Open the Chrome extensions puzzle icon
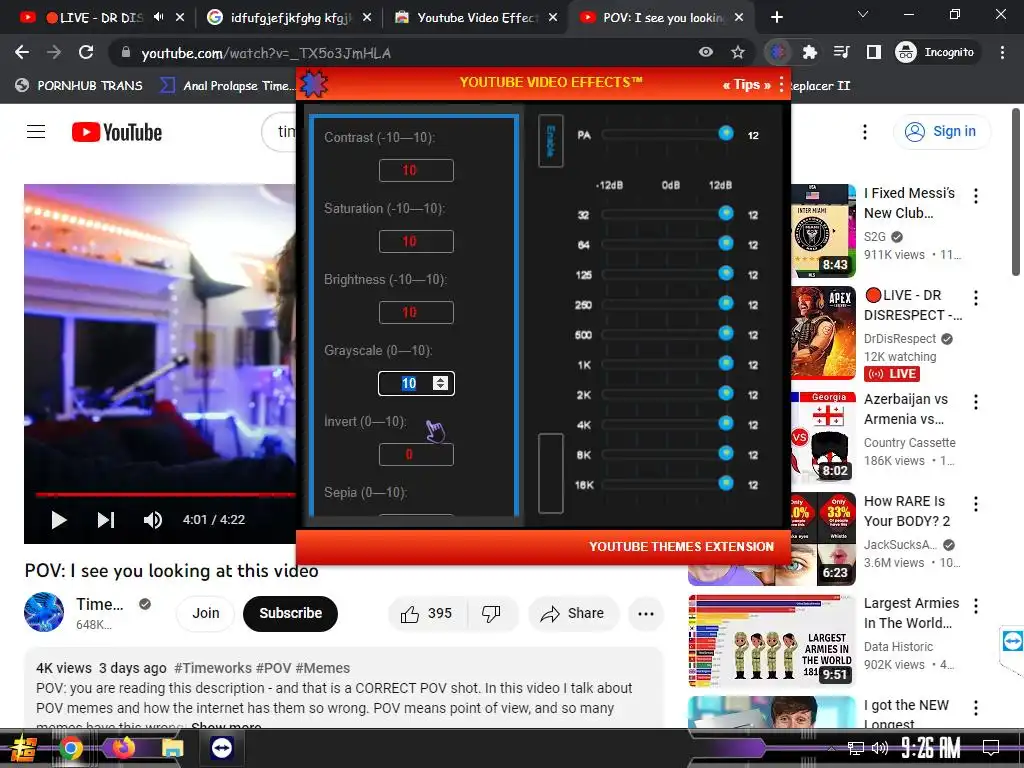The image size is (1024, 768). tap(810, 52)
